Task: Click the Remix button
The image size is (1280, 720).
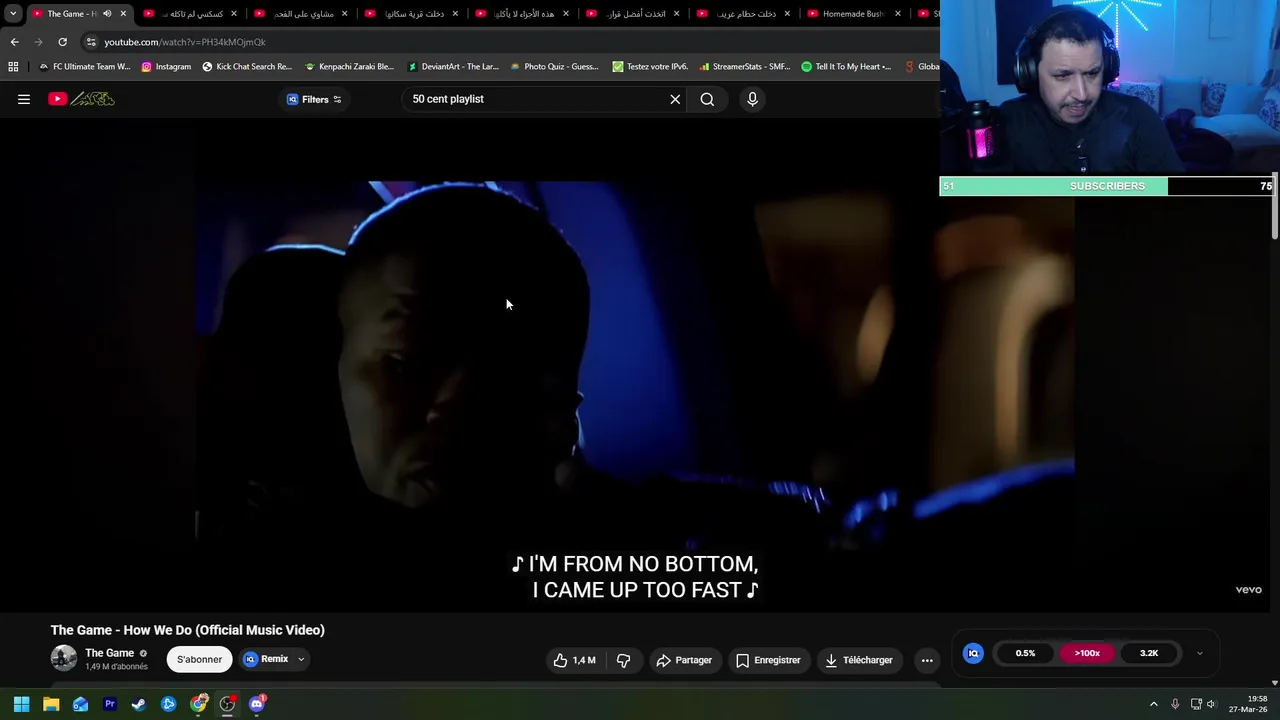Action: click(265, 659)
